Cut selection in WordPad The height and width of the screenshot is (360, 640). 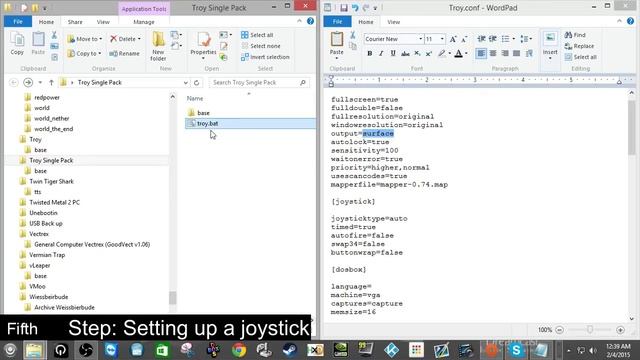click(x=353, y=36)
